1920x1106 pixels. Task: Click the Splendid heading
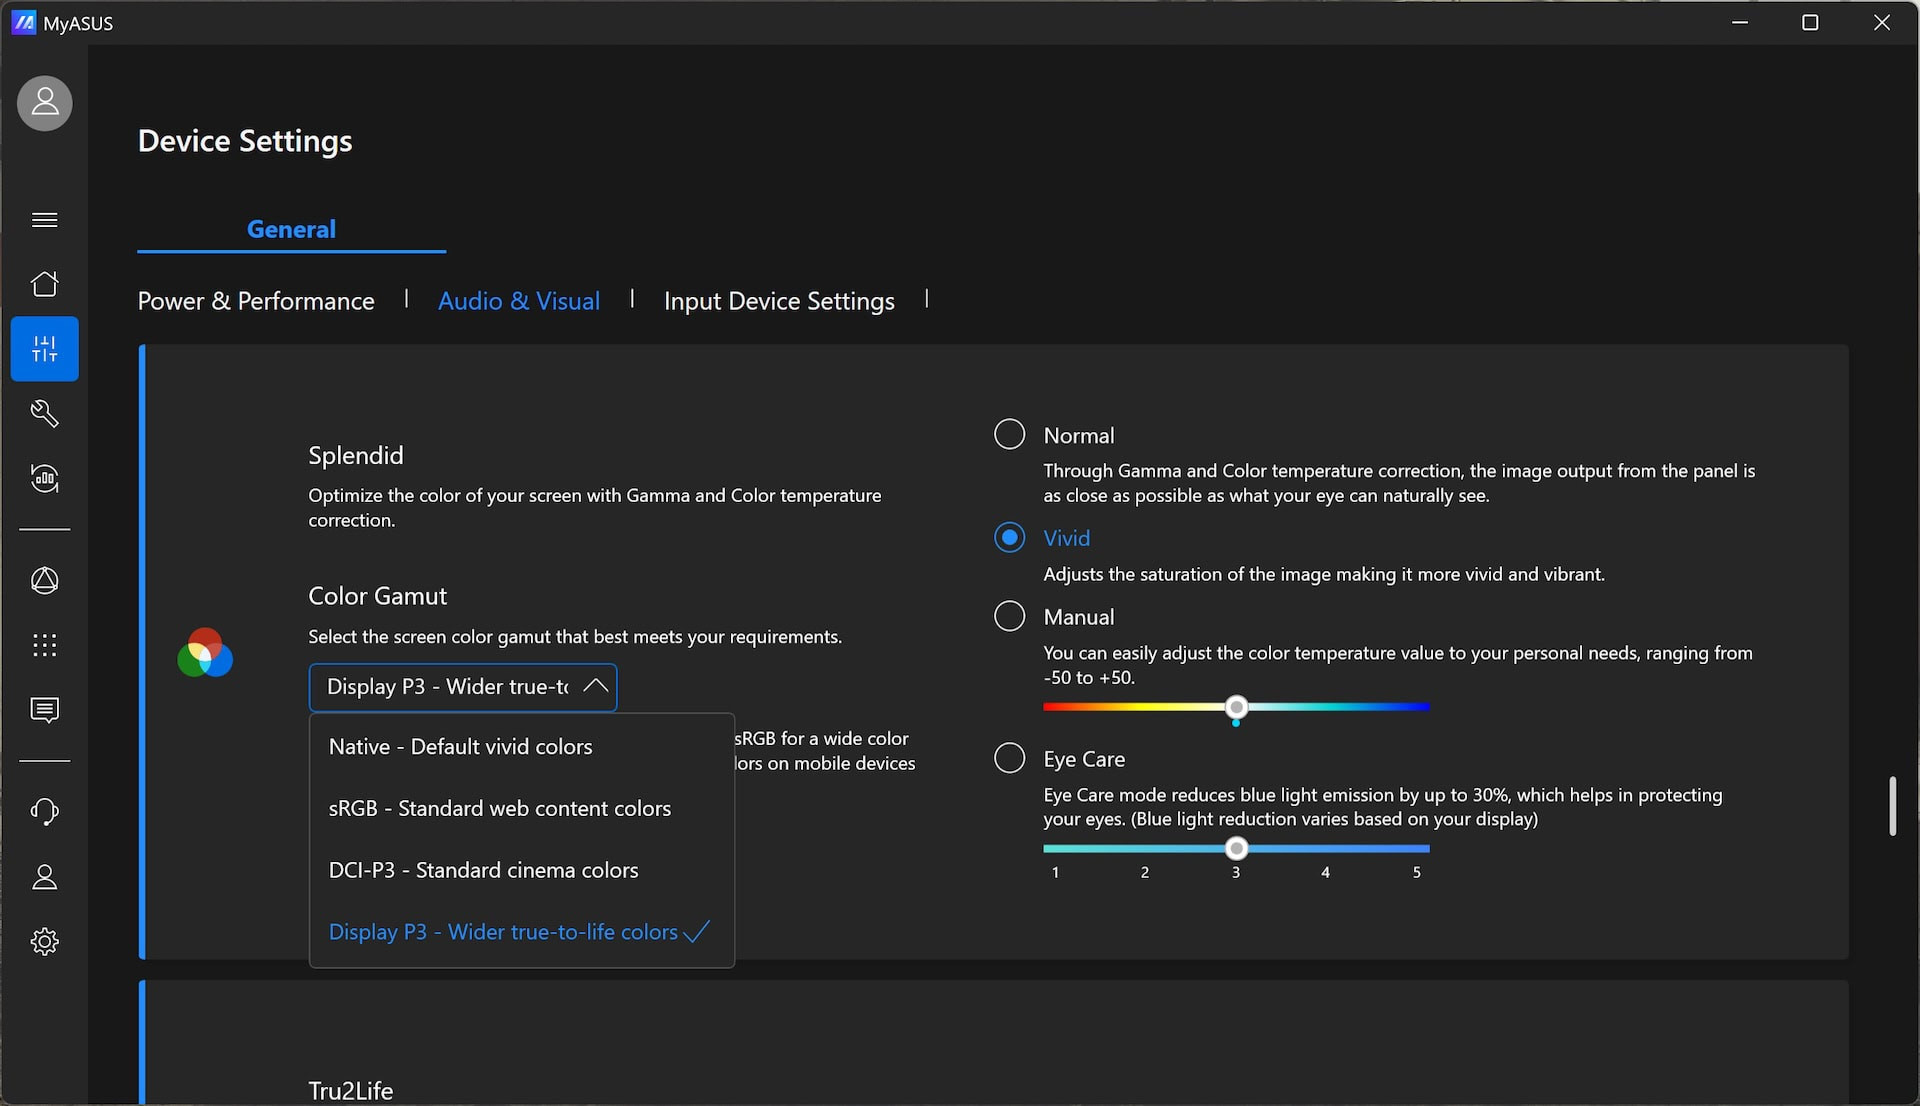tap(356, 456)
